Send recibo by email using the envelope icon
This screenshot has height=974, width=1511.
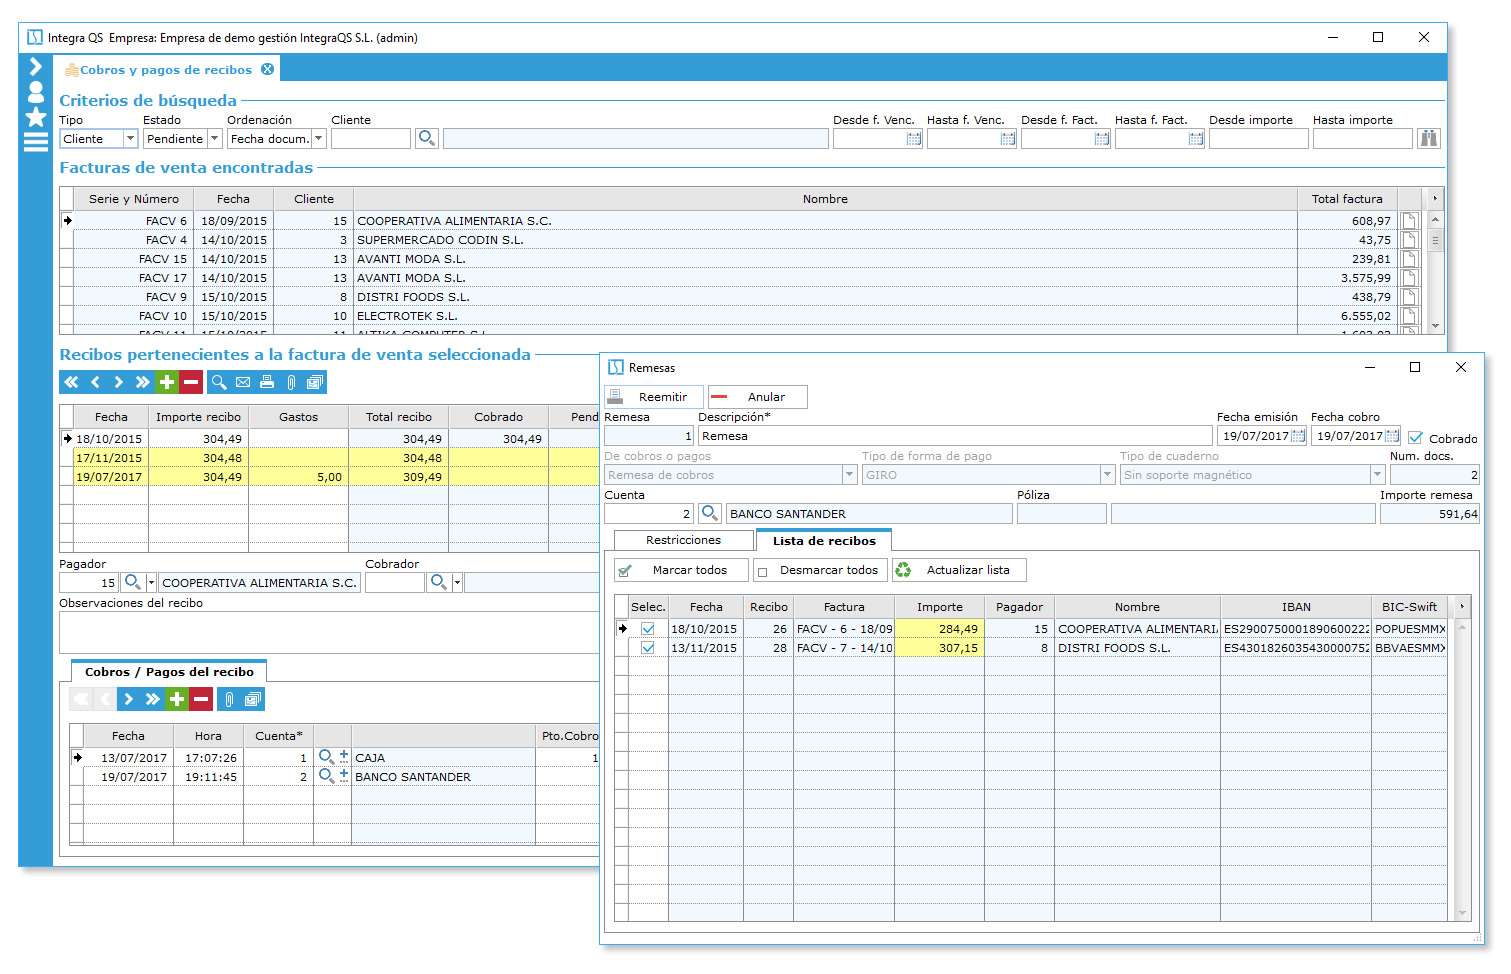coord(243,382)
